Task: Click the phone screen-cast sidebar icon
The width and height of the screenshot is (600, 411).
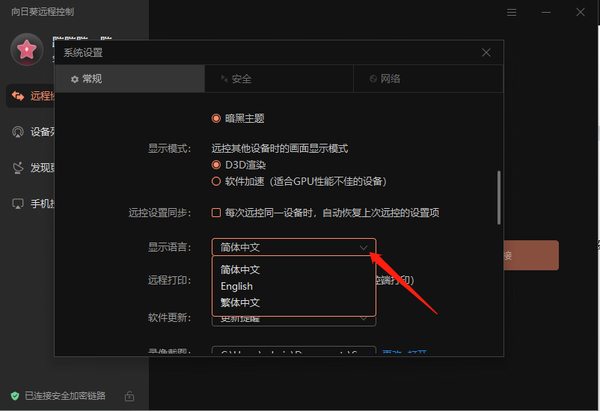Action: pyautogui.click(x=18, y=204)
